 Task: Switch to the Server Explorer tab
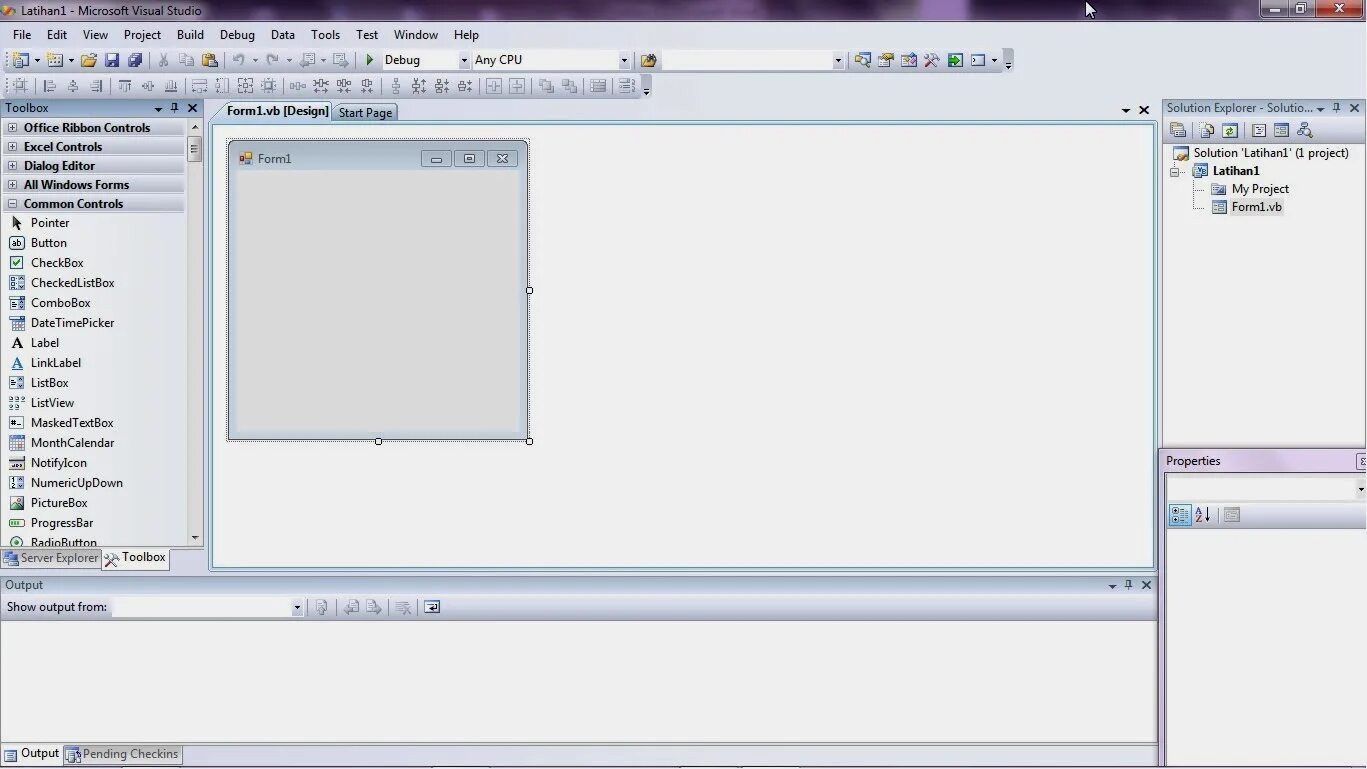(x=51, y=558)
